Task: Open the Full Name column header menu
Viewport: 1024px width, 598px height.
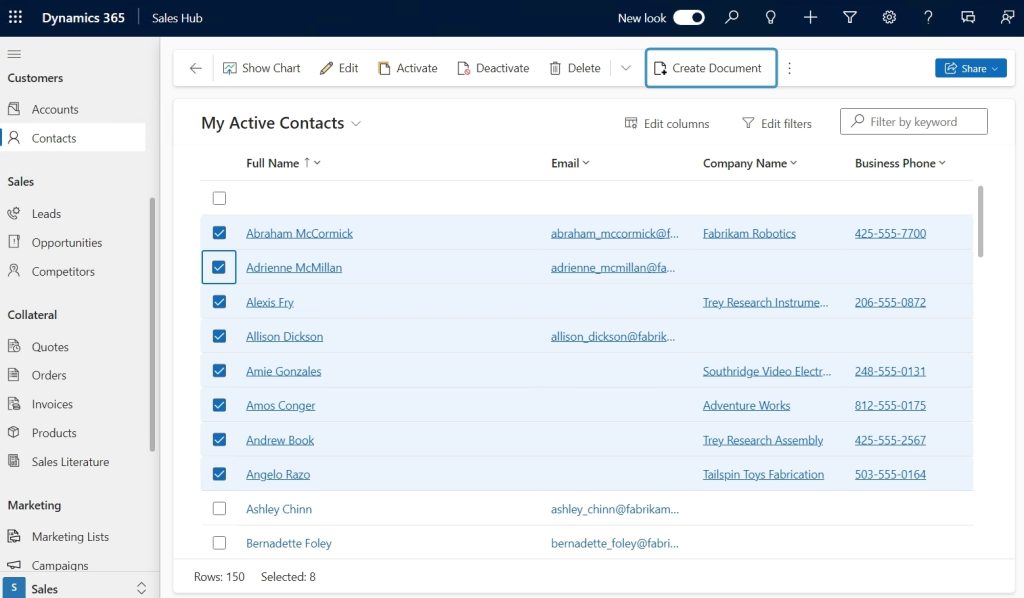Action: (x=283, y=163)
